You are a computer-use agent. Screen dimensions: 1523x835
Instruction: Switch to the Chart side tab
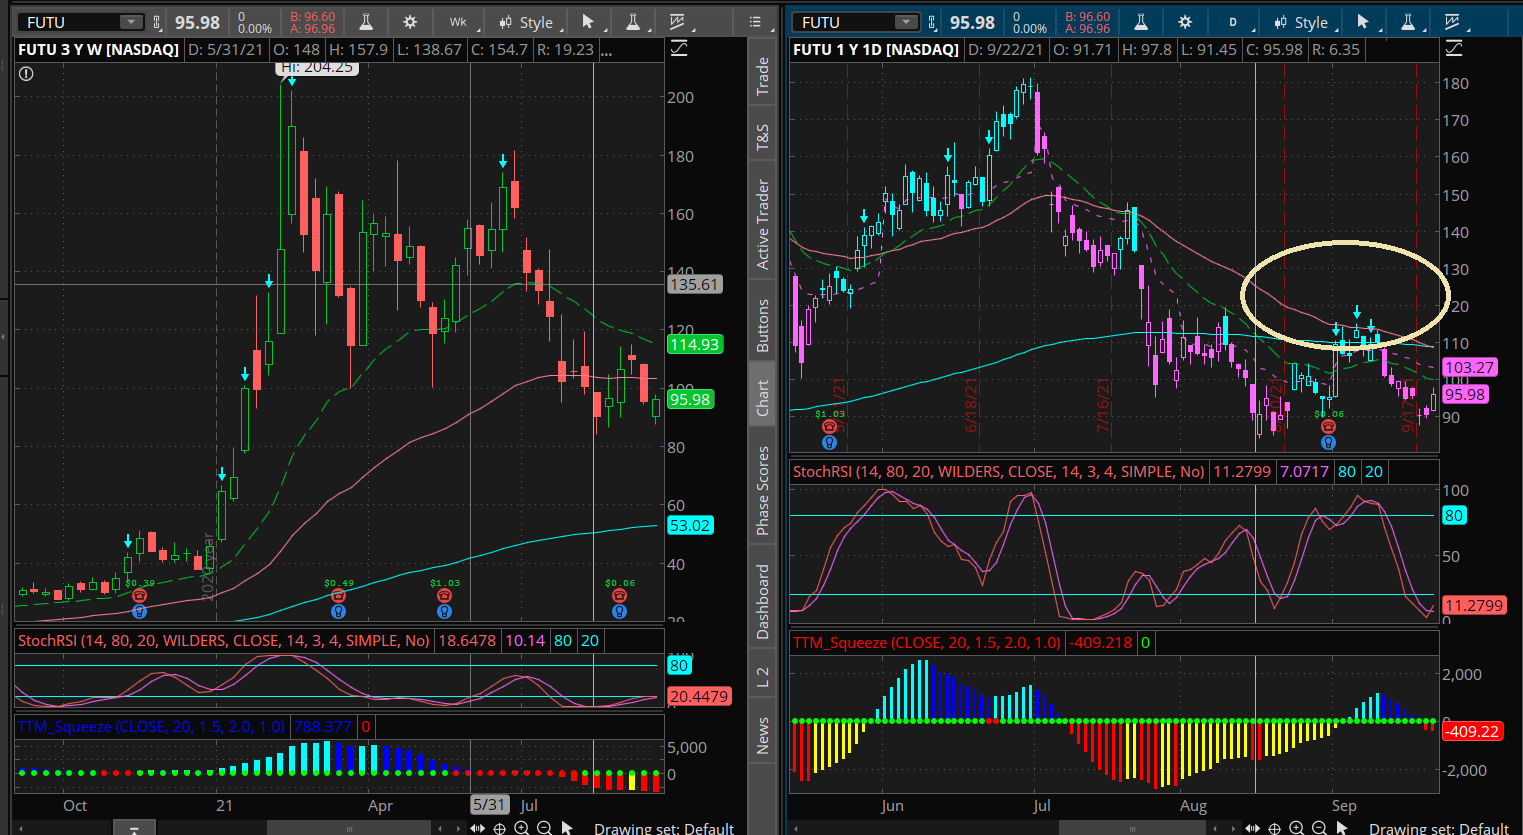(762, 397)
